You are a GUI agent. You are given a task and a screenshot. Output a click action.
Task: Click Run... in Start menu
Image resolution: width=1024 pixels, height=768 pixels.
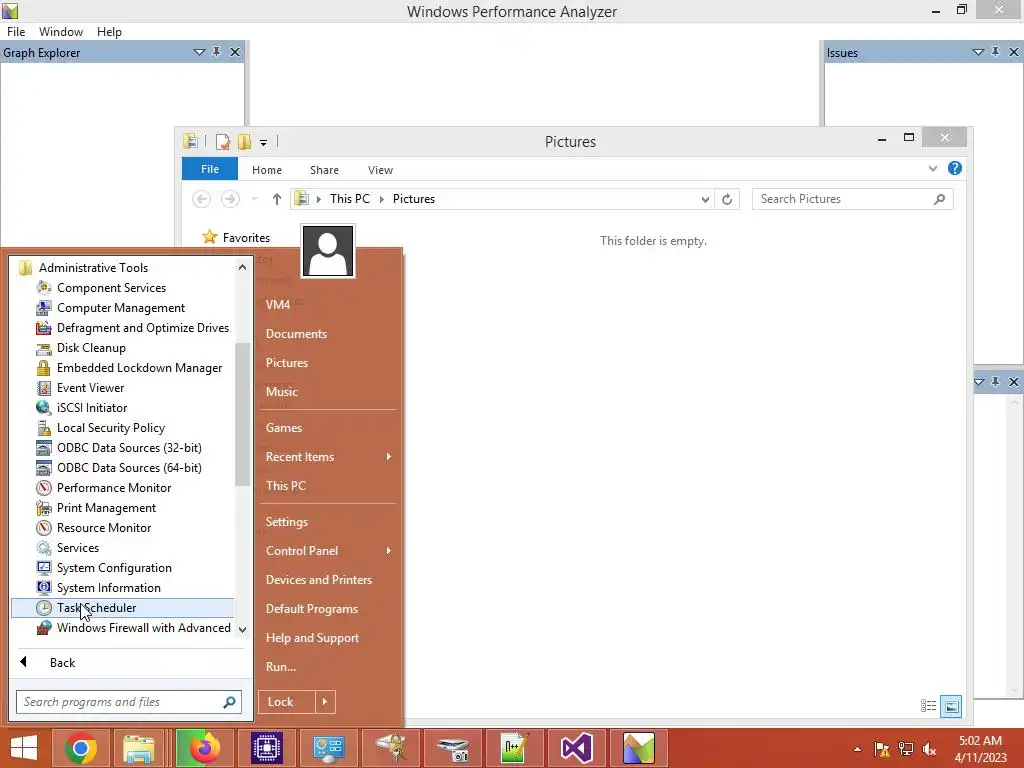tap(281, 667)
